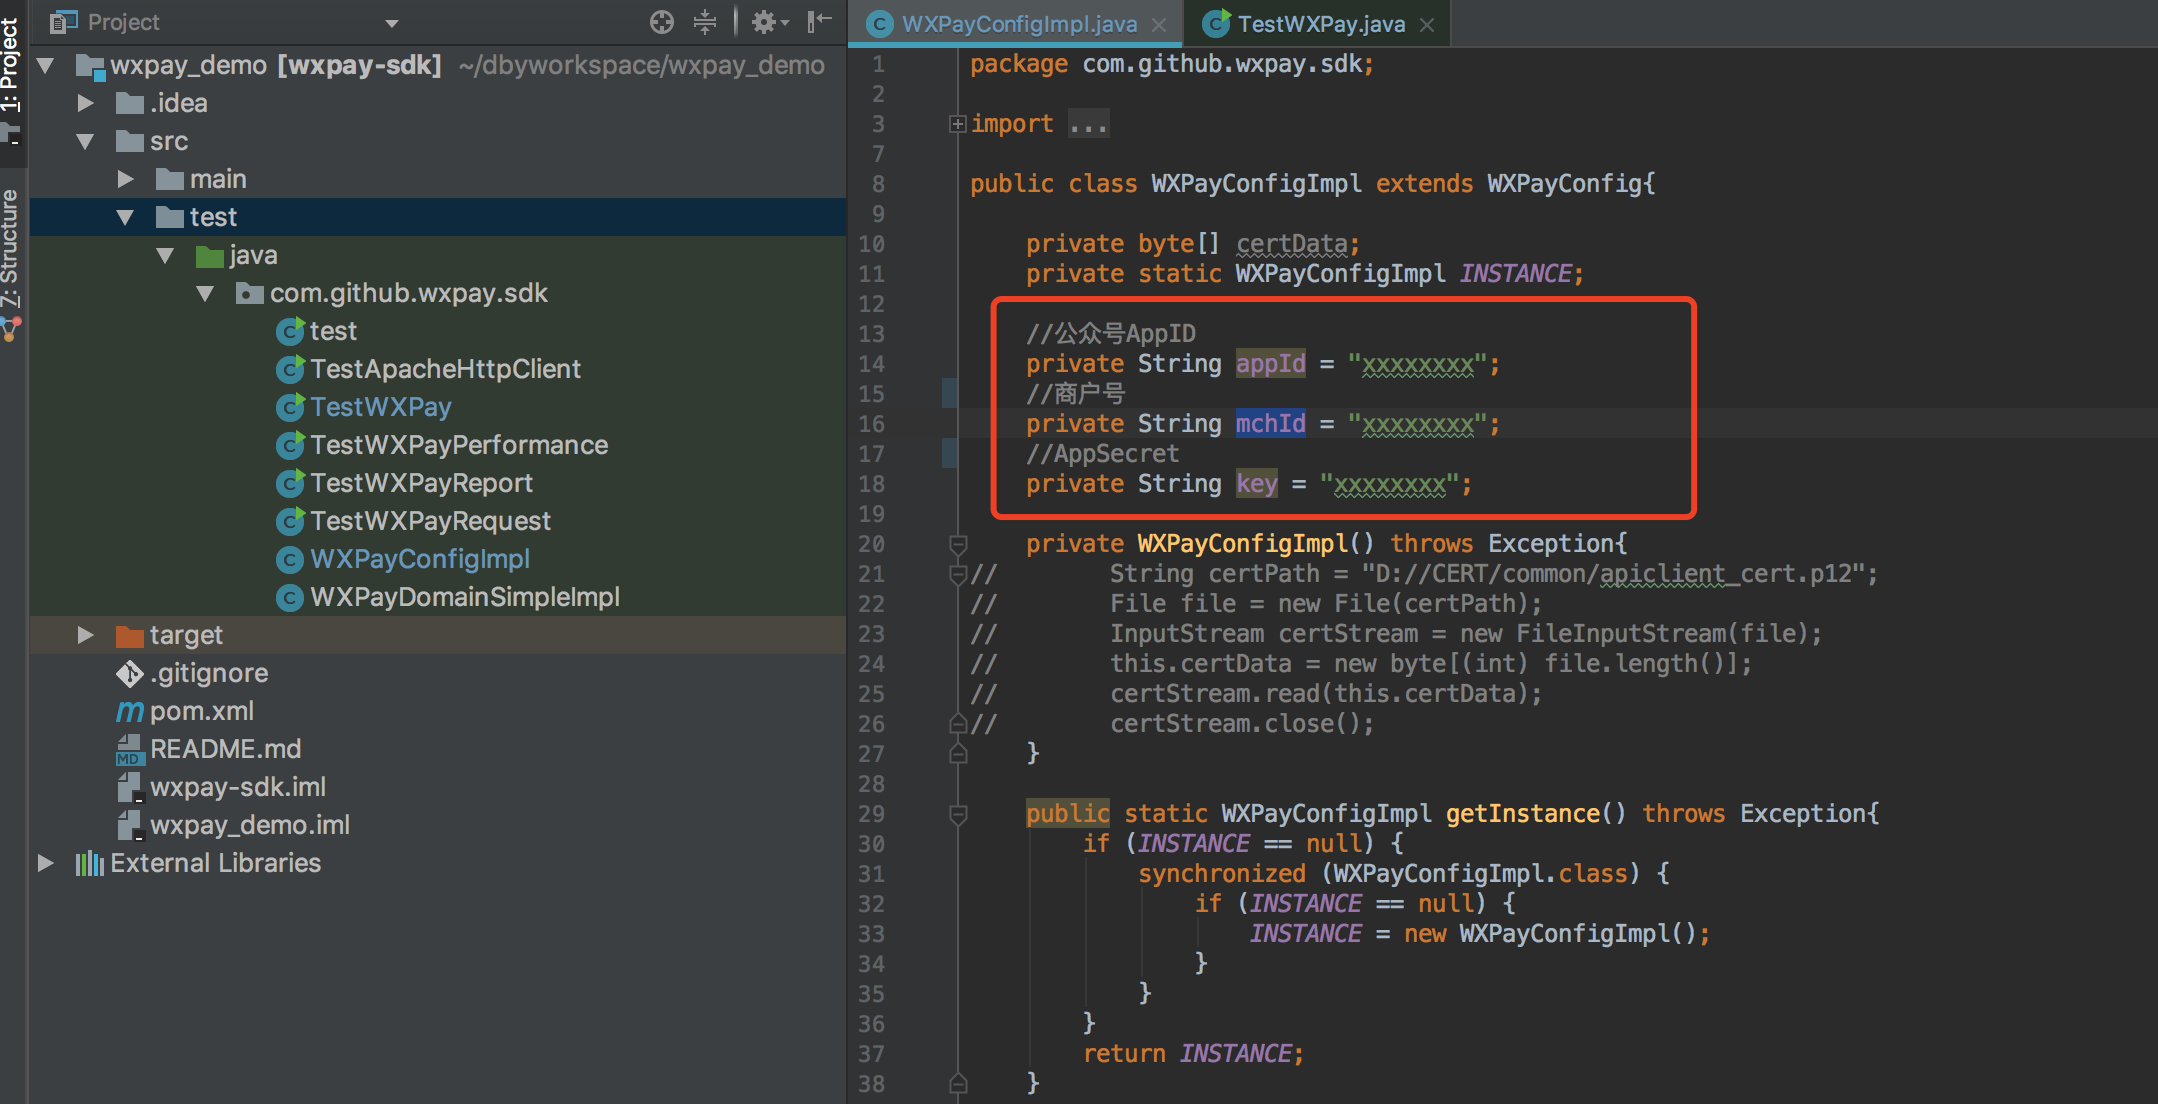Collapse the com.github.wxpay.sdk package
This screenshot has width=2158, height=1104.
click(206, 294)
